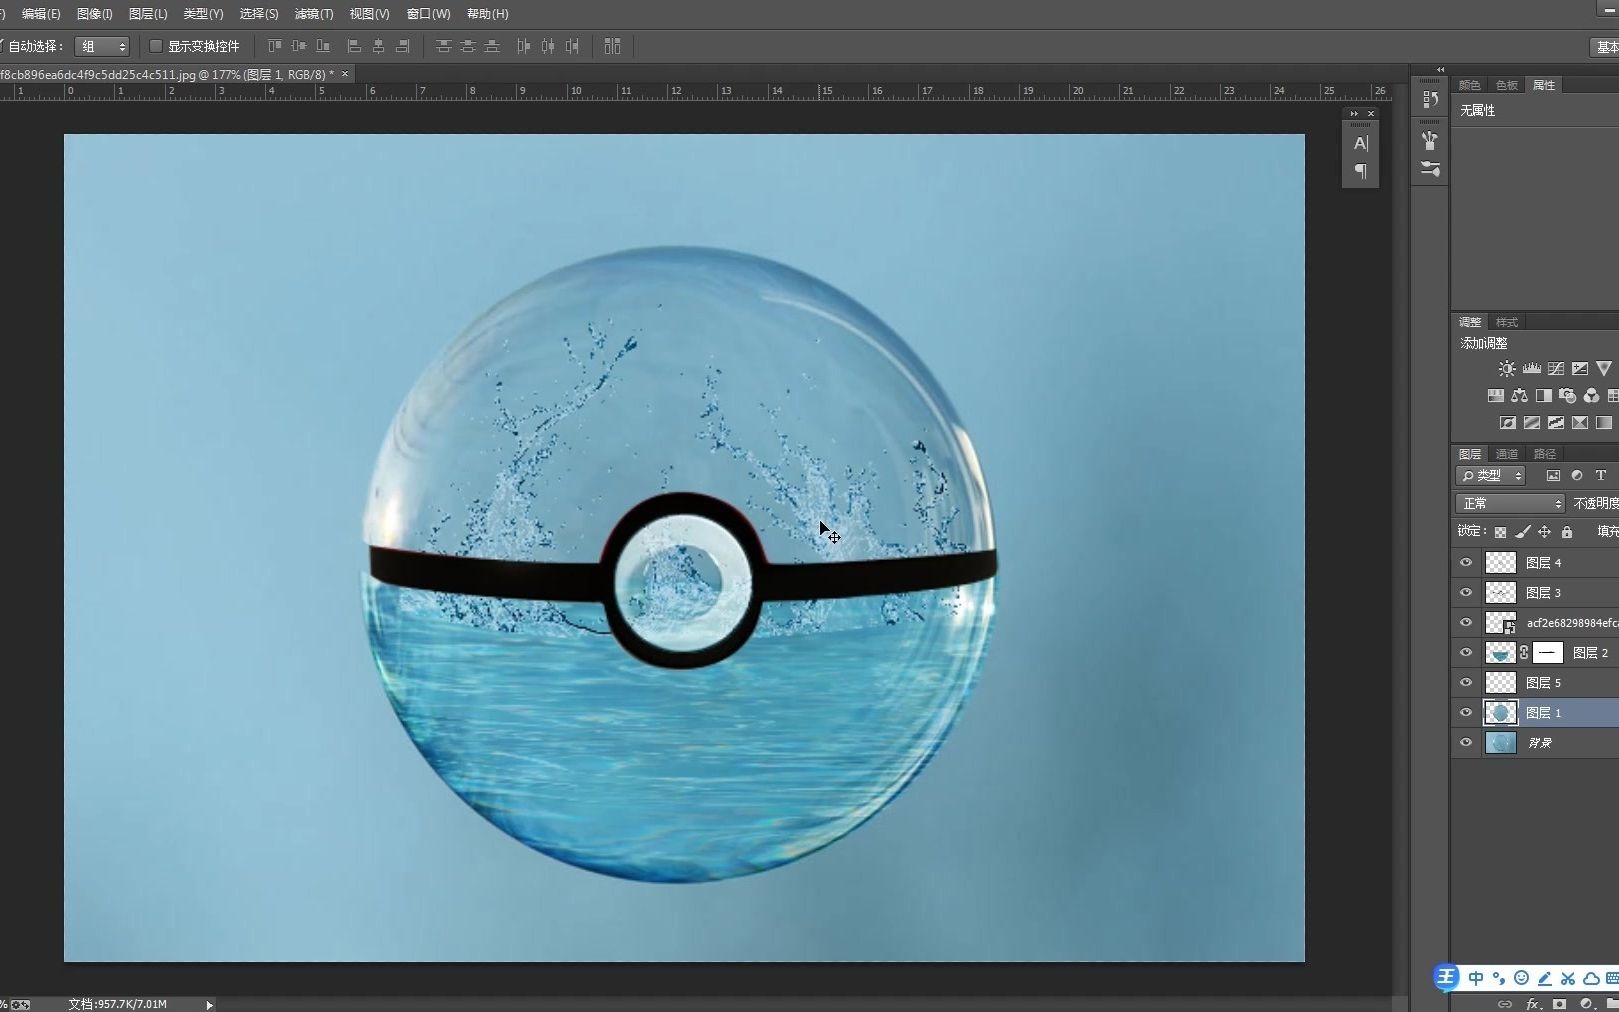
Task: Open the 图像(I) menu
Action: [x=95, y=14]
